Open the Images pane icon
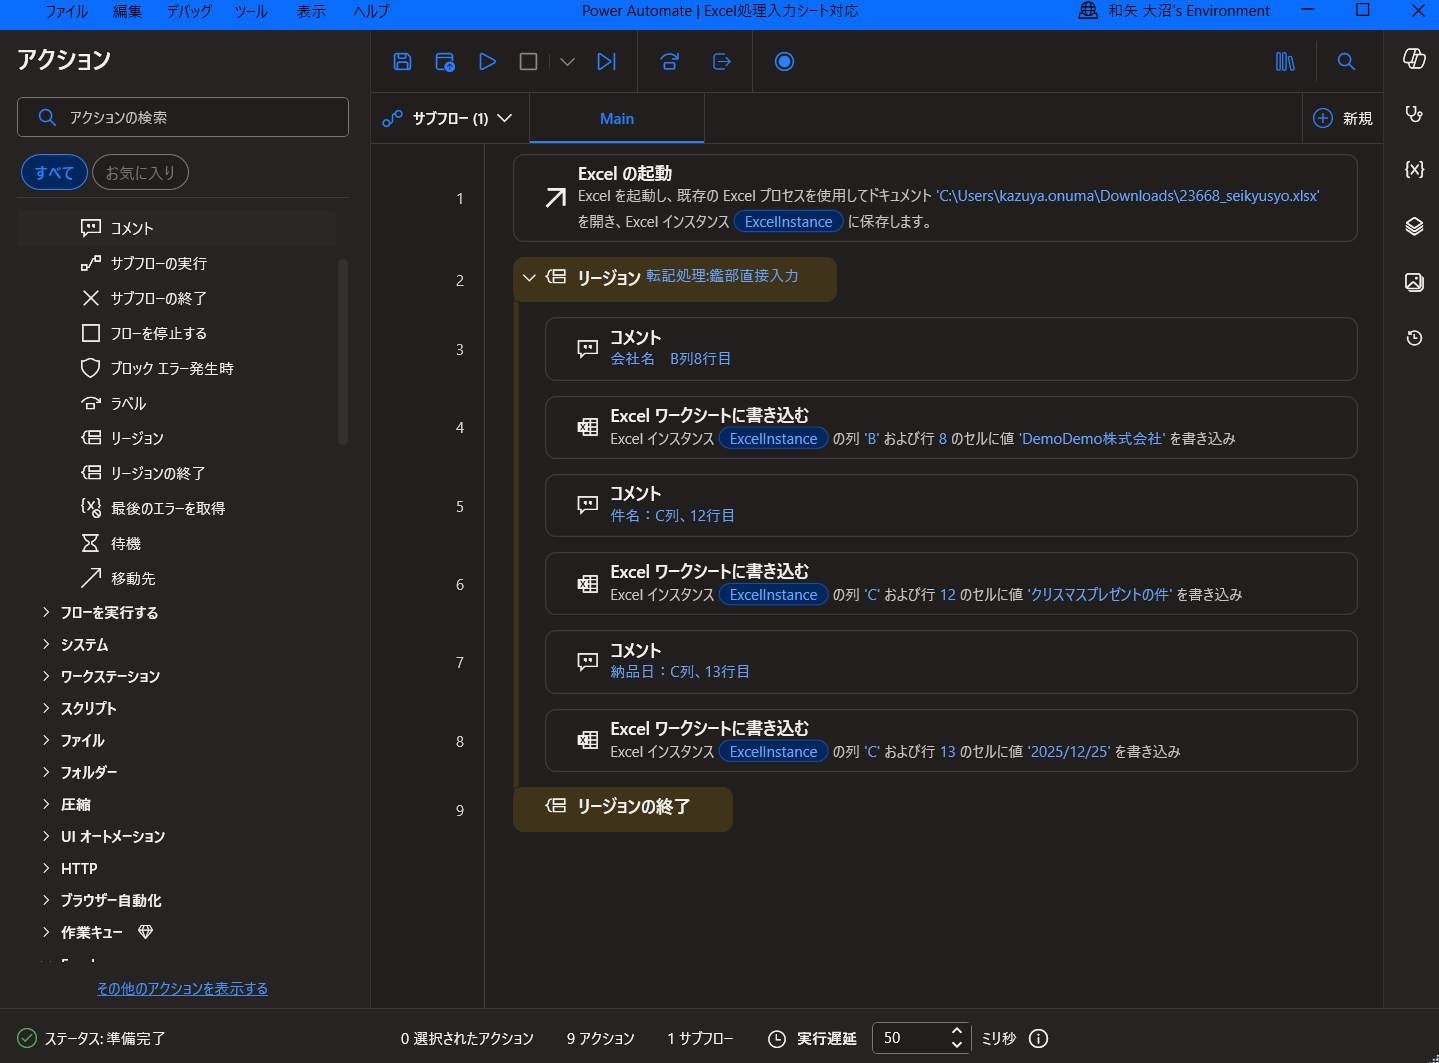Image resolution: width=1439 pixels, height=1063 pixels. pyautogui.click(x=1414, y=282)
